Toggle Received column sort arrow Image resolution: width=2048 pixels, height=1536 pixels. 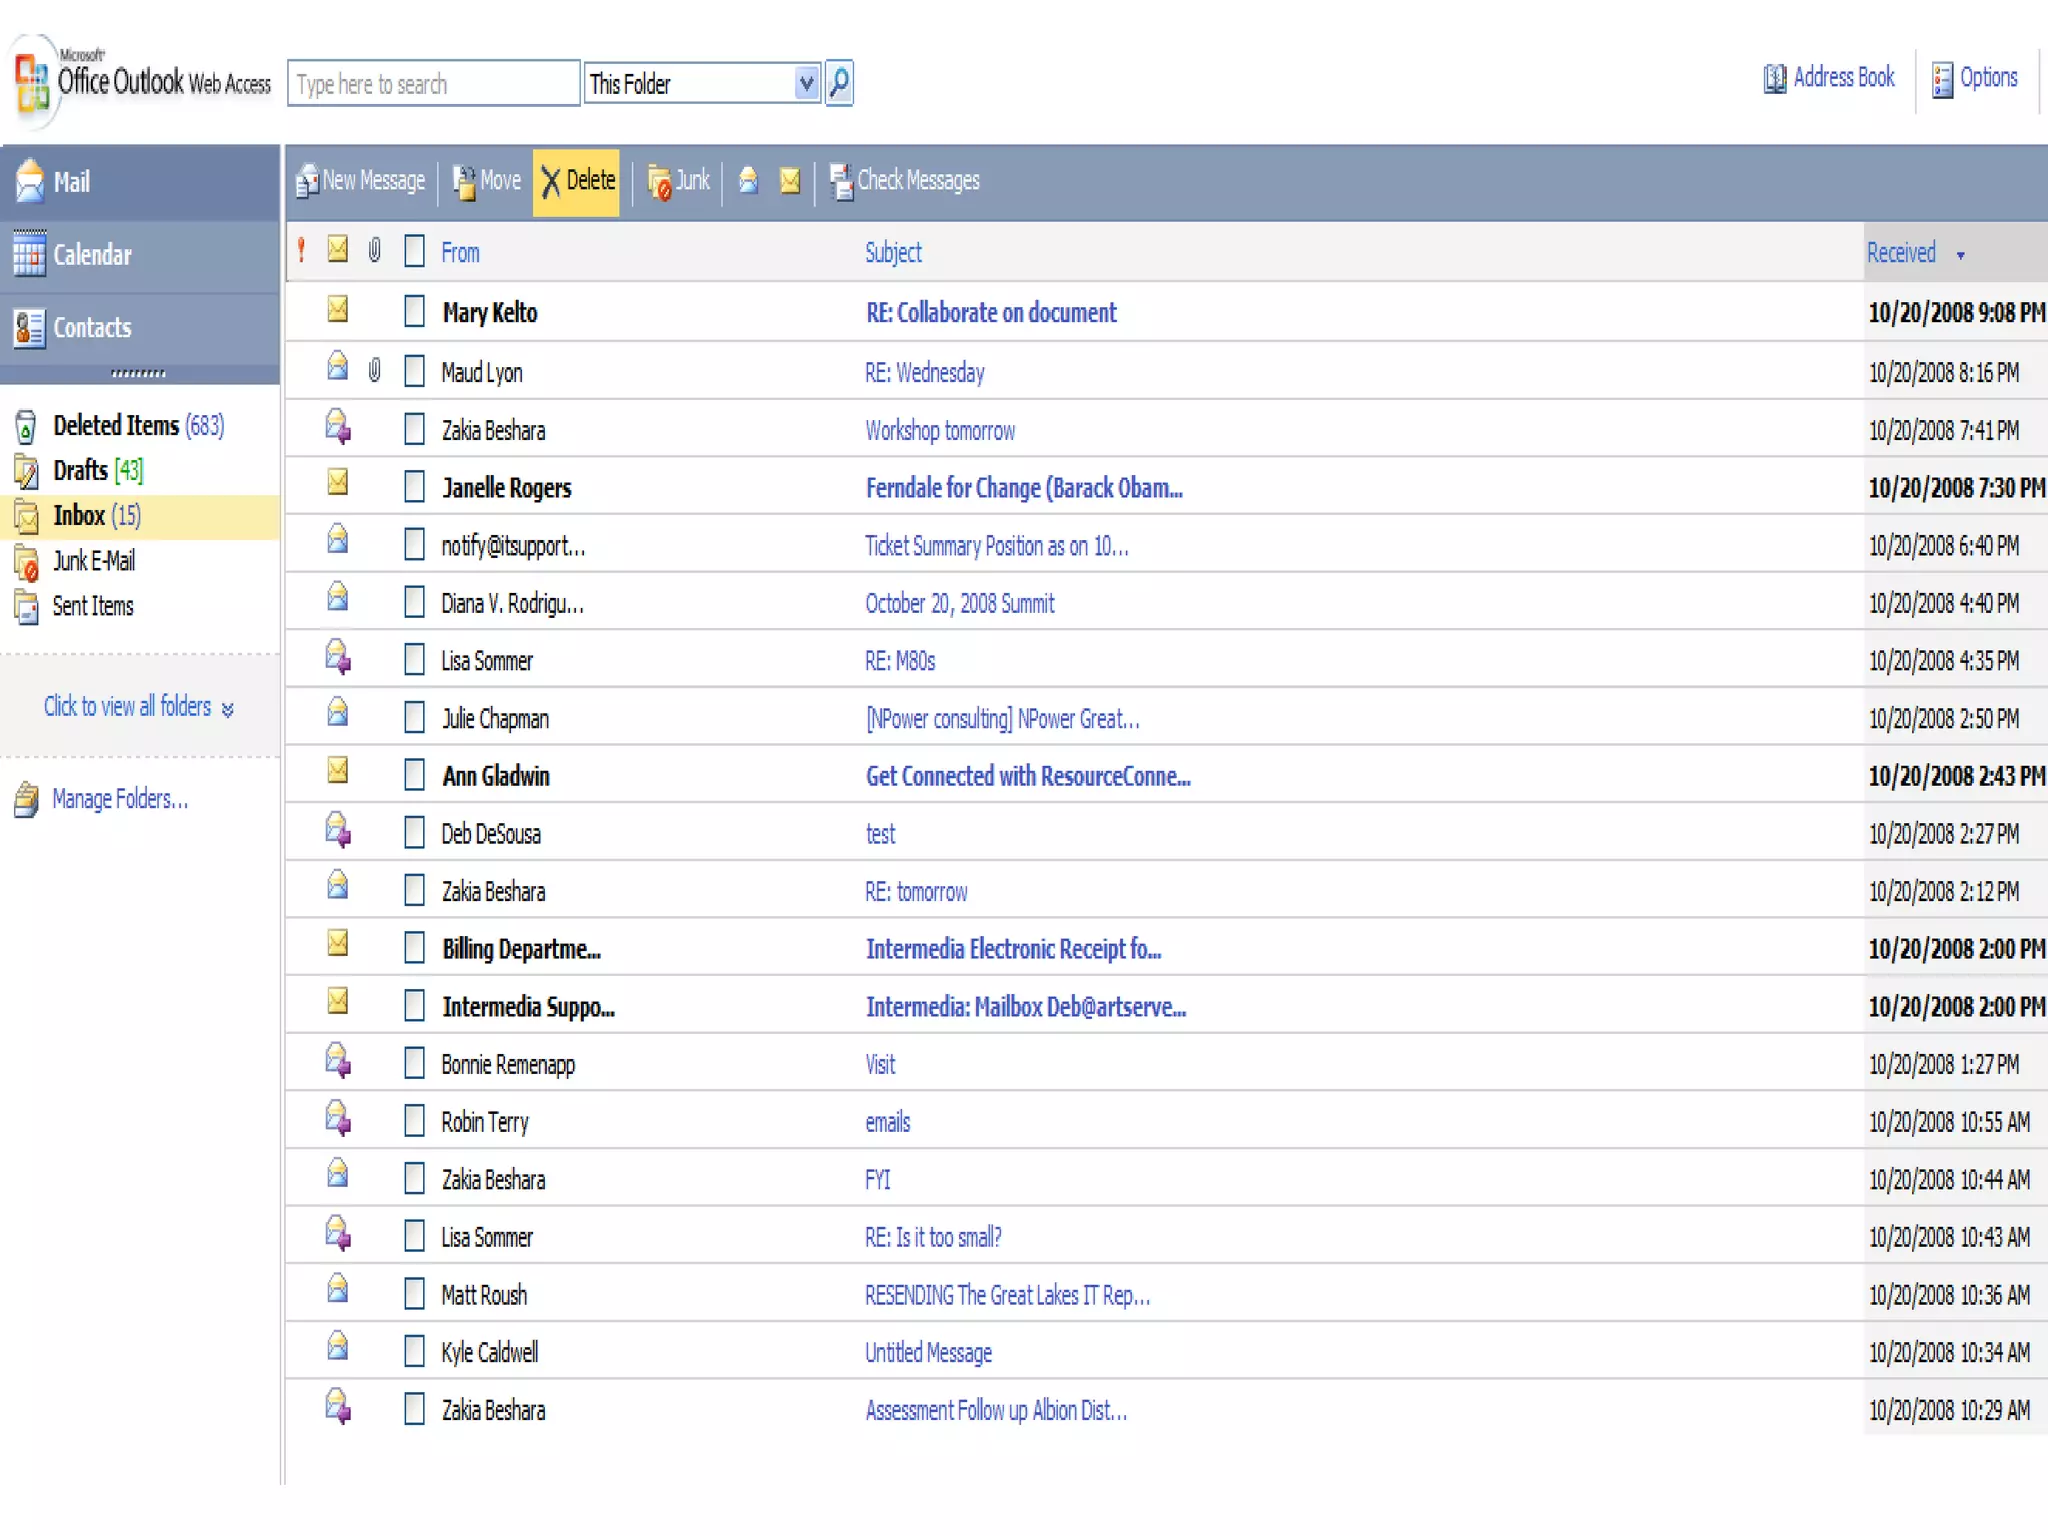[x=1960, y=255]
